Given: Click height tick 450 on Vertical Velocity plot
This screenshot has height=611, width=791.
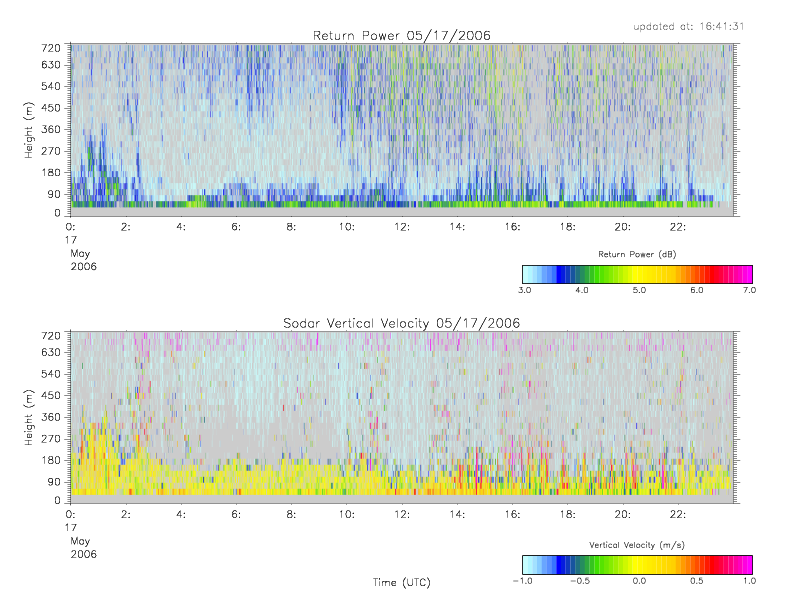Looking at the screenshot, I should tap(50, 396).
